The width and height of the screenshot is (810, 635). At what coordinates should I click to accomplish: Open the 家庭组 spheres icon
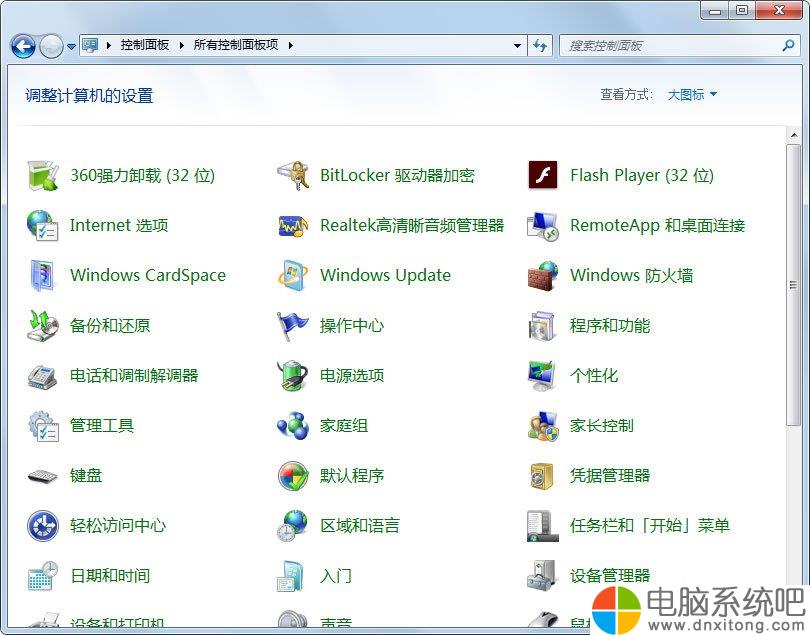(x=293, y=426)
